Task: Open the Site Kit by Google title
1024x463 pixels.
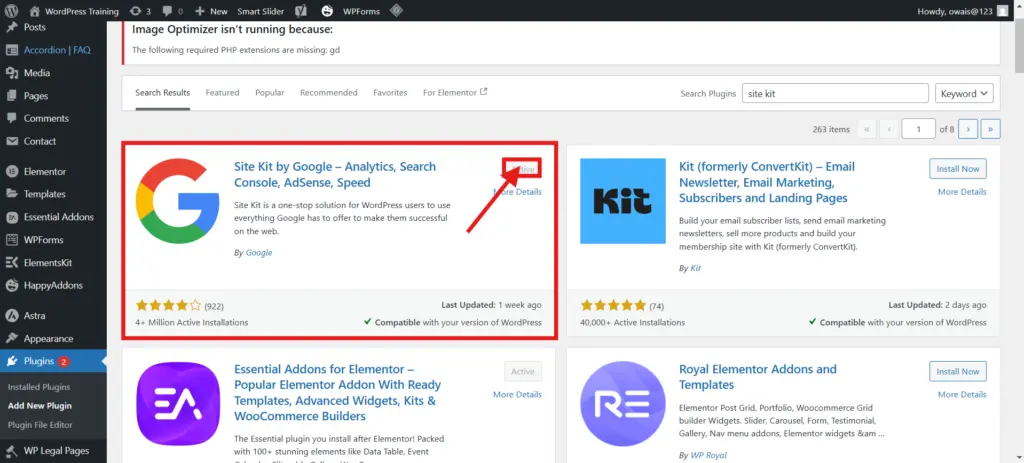Action: pyautogui.click(x=334, y=174)
